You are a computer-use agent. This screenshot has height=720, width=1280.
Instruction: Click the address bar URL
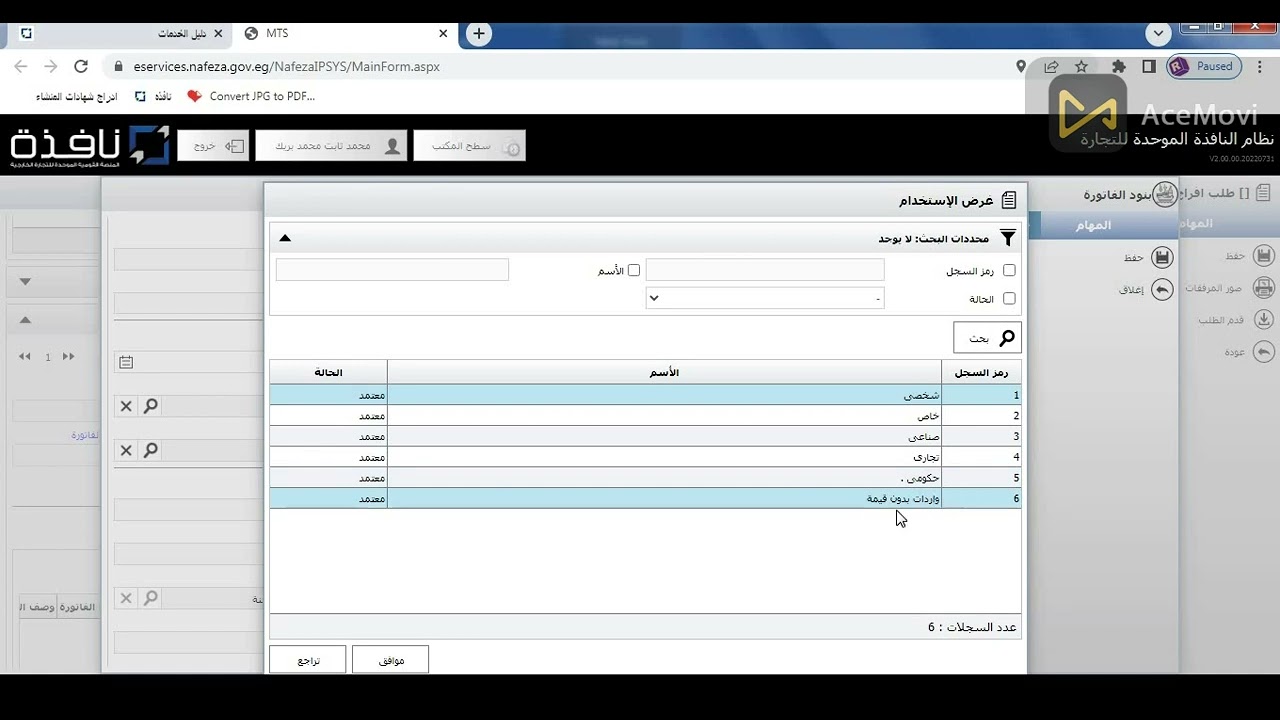point(286,67)
